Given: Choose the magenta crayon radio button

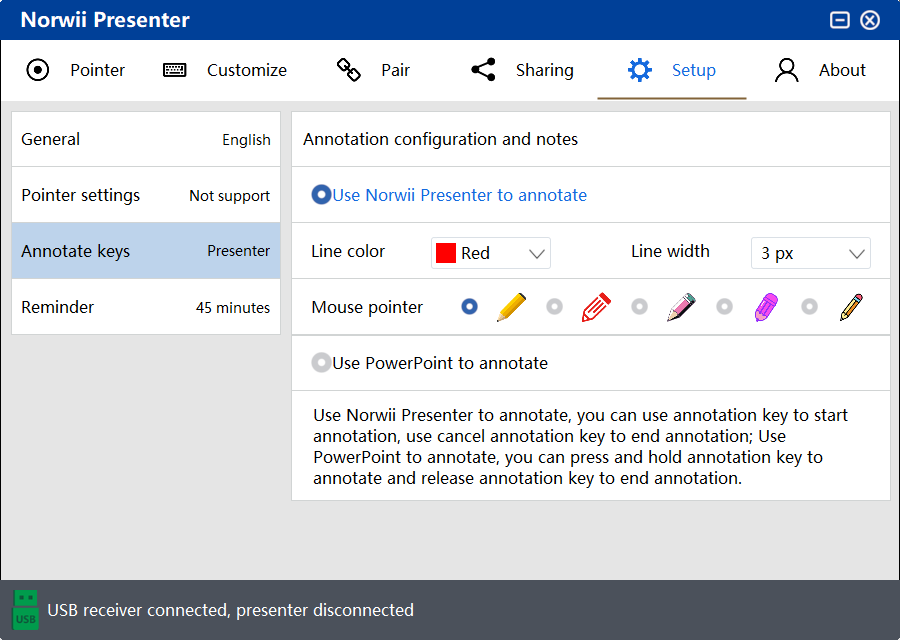Looking at the screenshot, I should [724, 307].
